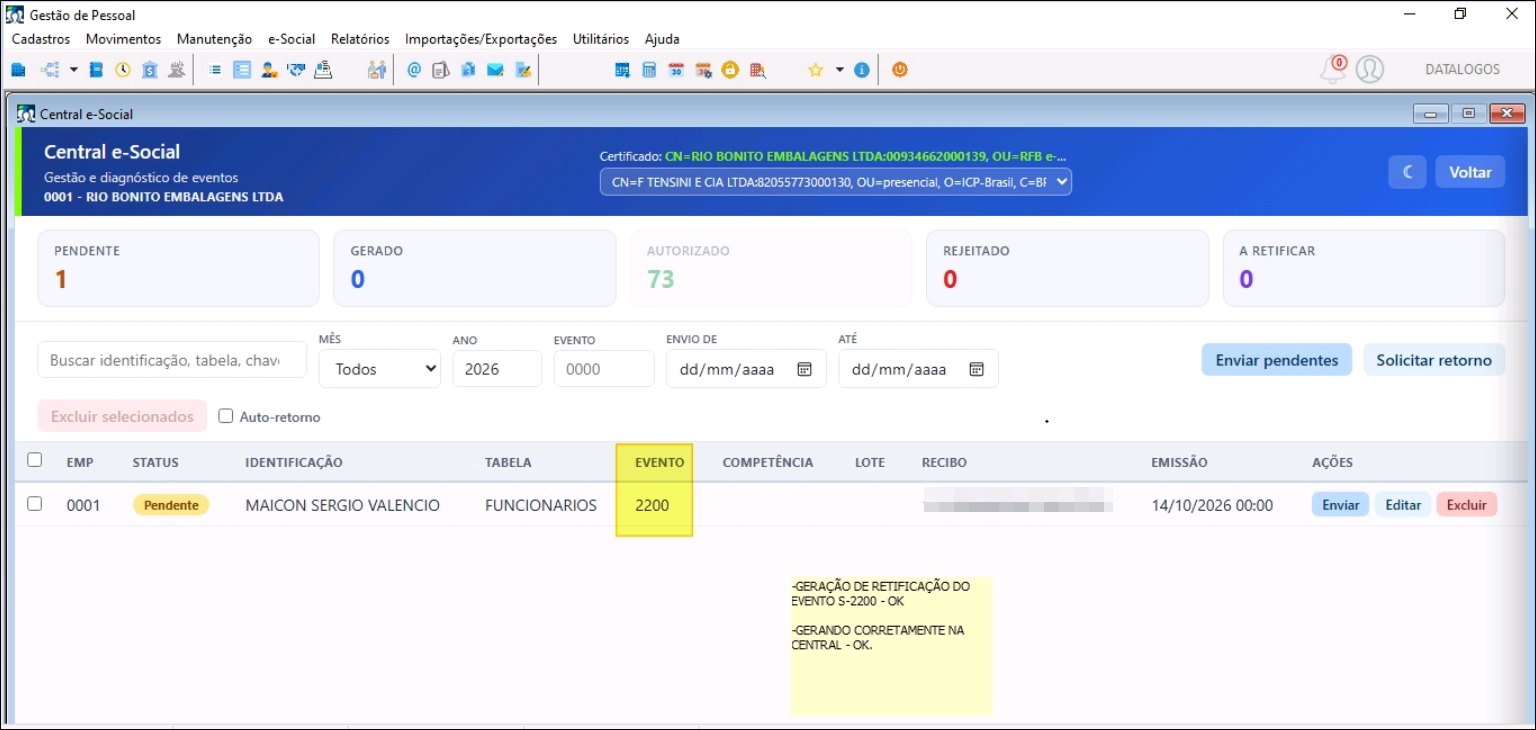This screenshot has height=730, width=1536.
Task: Open the Relatórios menu
Action: click(x=360, y=39)
